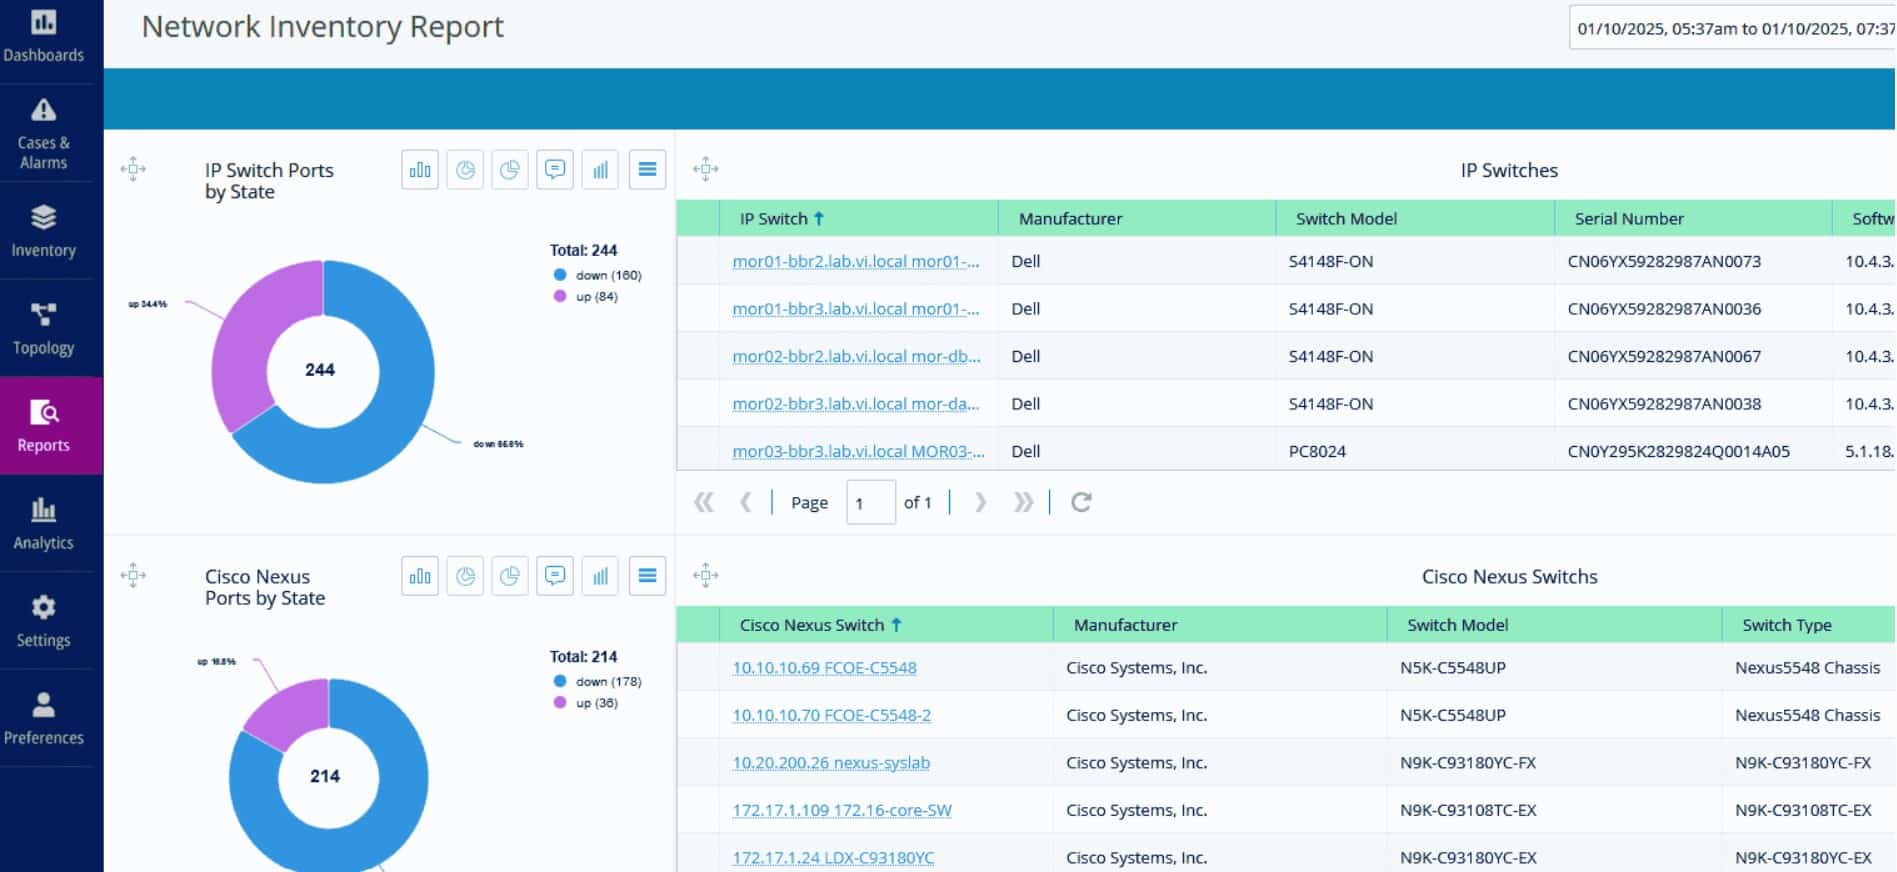Go to first page of IP Switches table
The image size is (1897, 872).
coord(704,502)
